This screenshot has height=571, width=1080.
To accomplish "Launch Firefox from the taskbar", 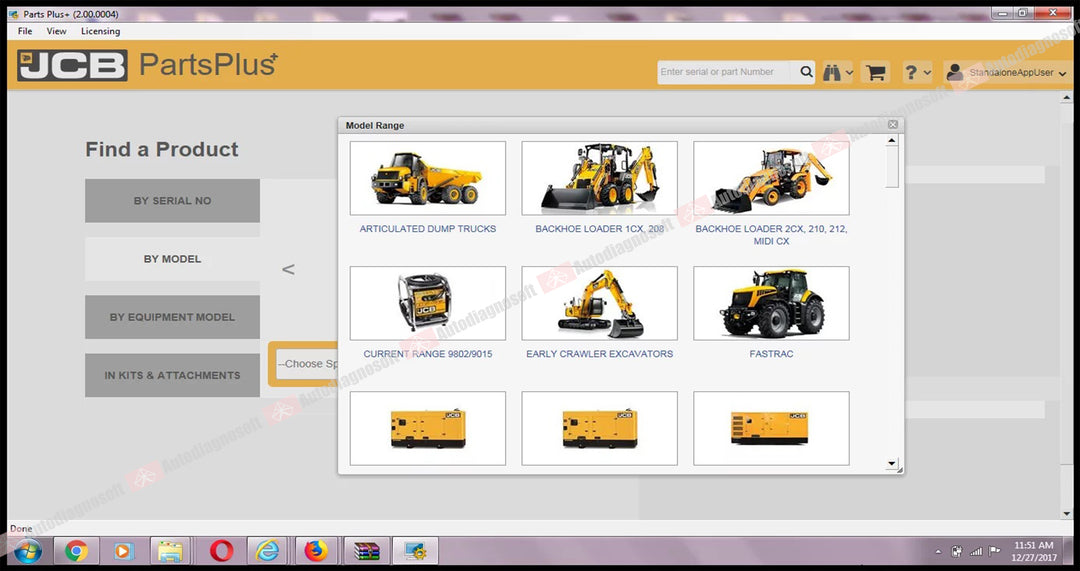I will click(316, 551).
